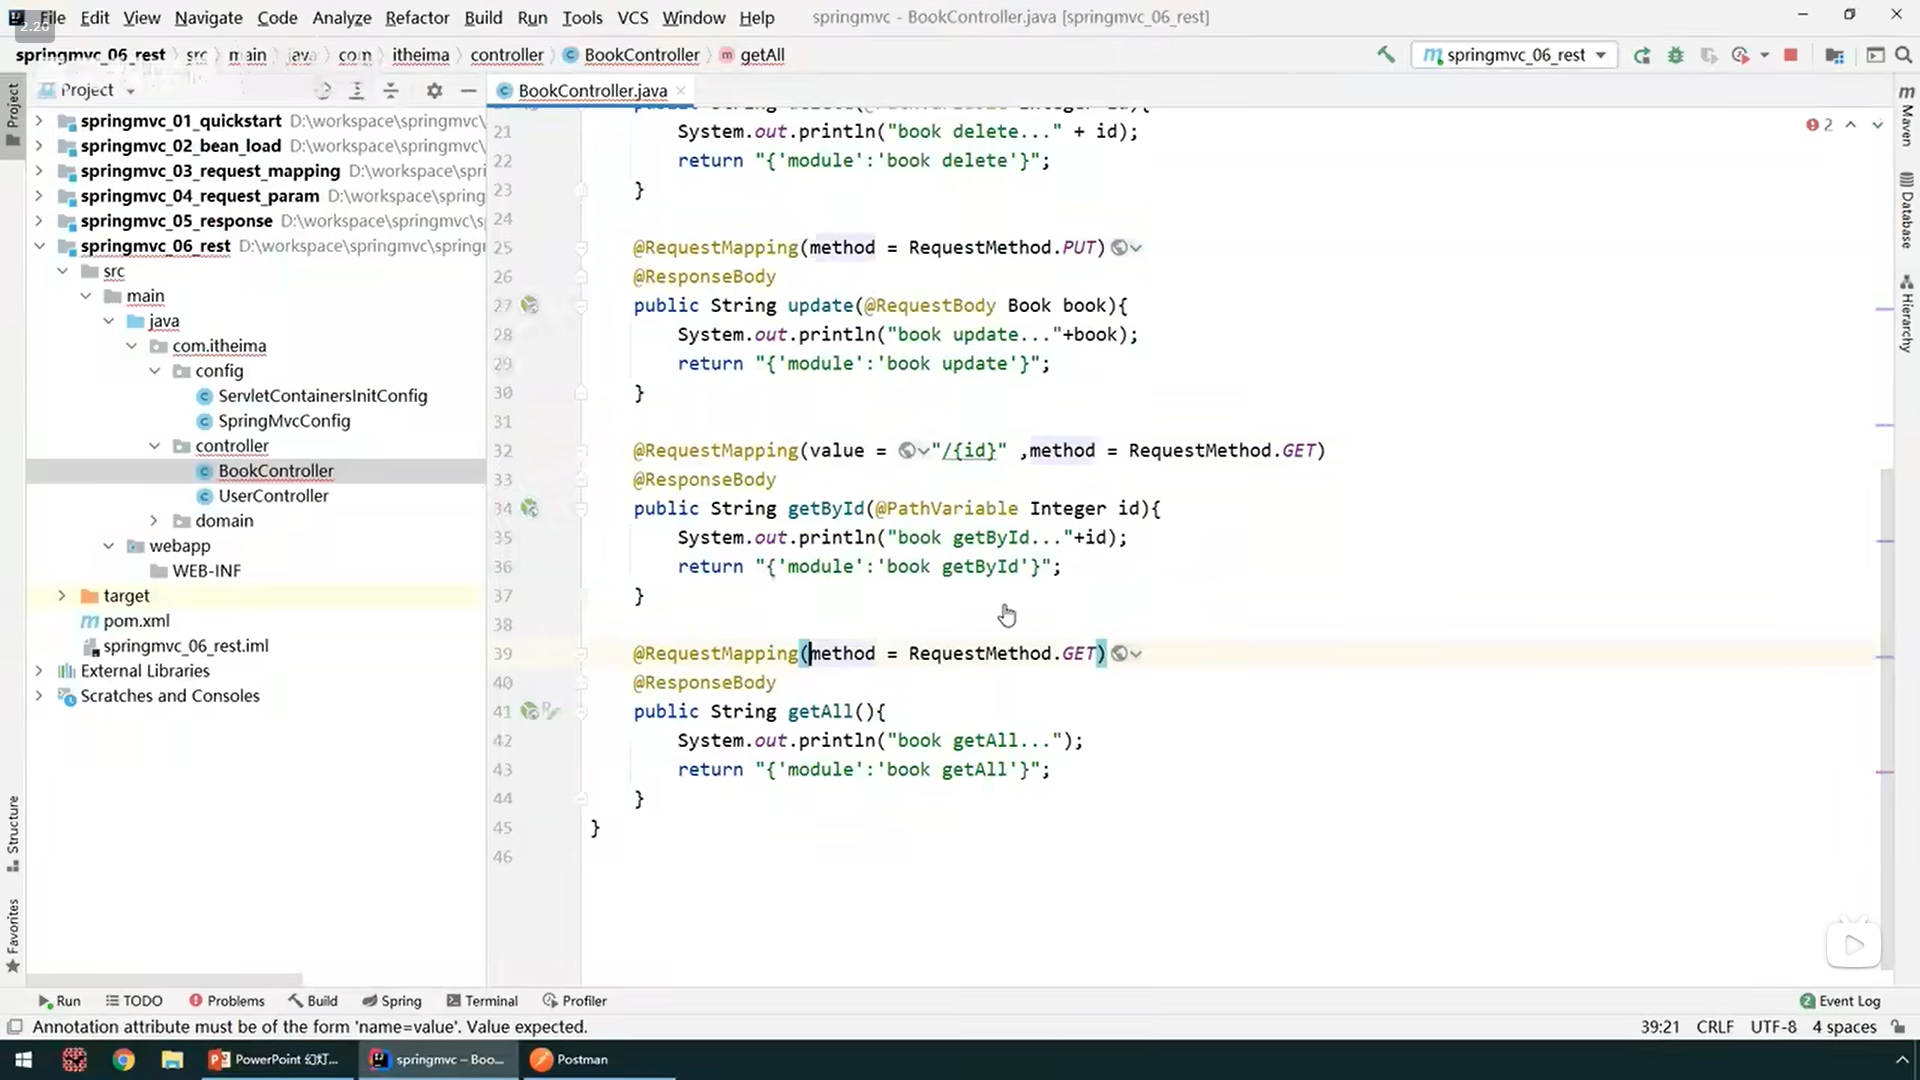Open the Hierarchy tool window
Image resolution: width=1920 pixels, height=1080 pixels.
click(x=1907, y=314)
